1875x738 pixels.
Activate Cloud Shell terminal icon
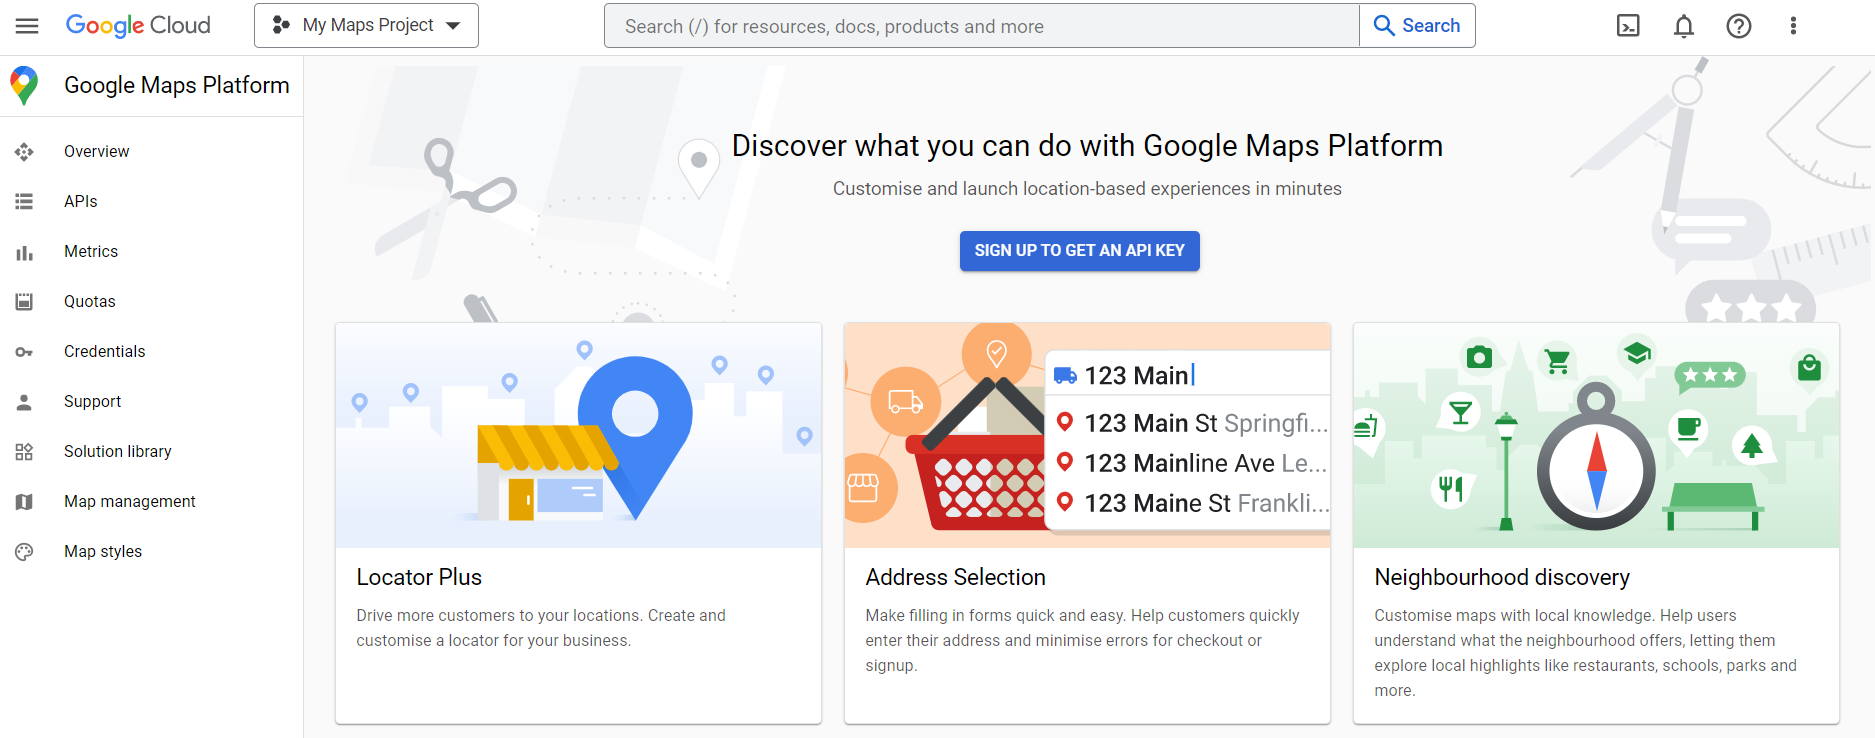click(1628, 26)
